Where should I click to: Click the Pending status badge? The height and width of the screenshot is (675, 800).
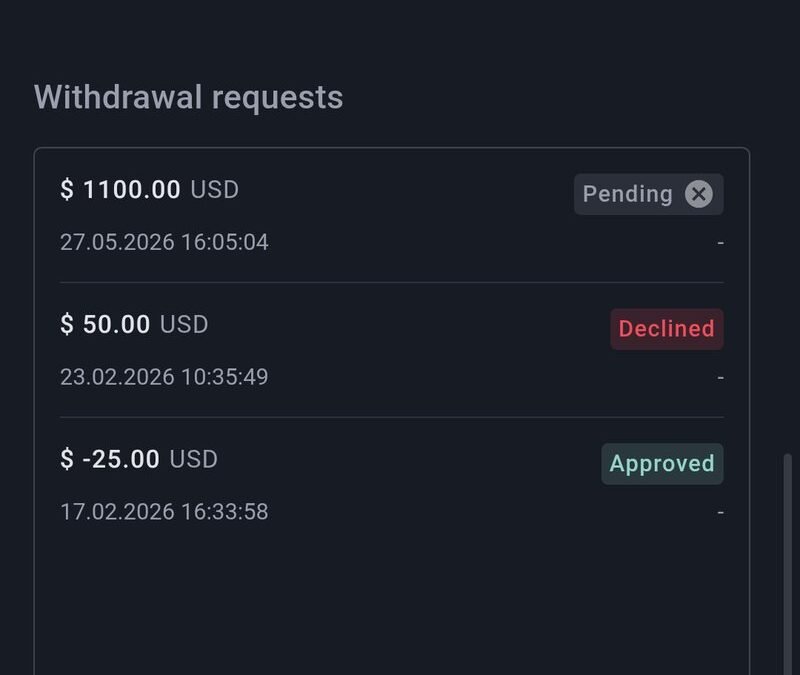click(x=648, y=194)
